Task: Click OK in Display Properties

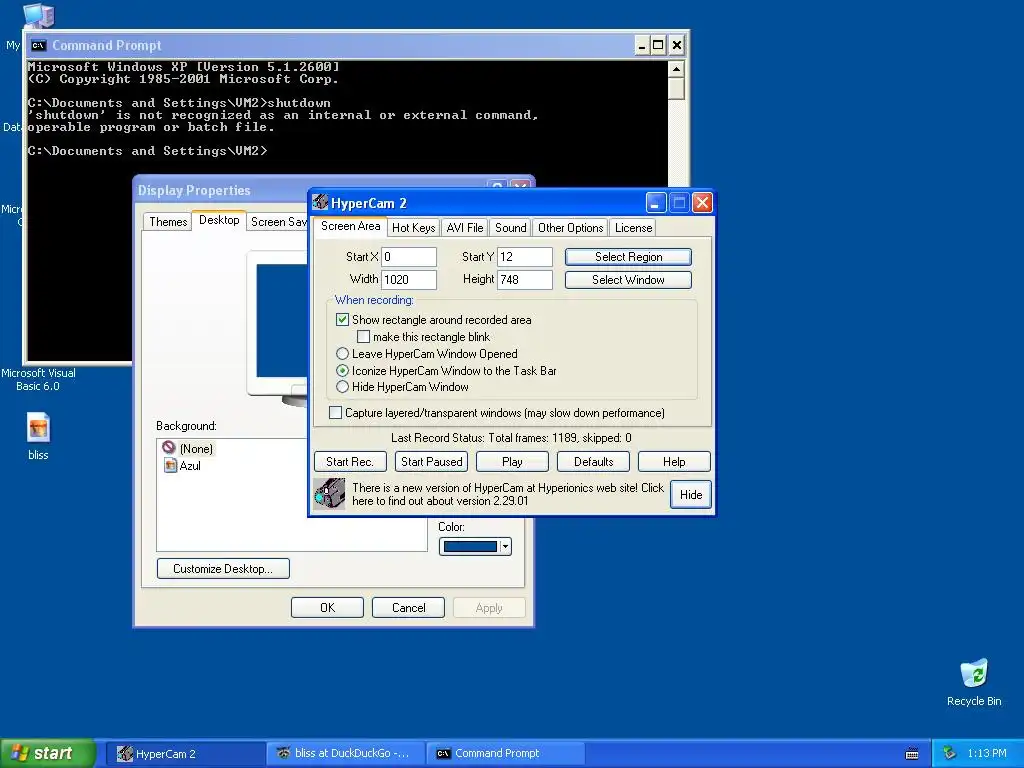Action: click(x=327, y=607)
